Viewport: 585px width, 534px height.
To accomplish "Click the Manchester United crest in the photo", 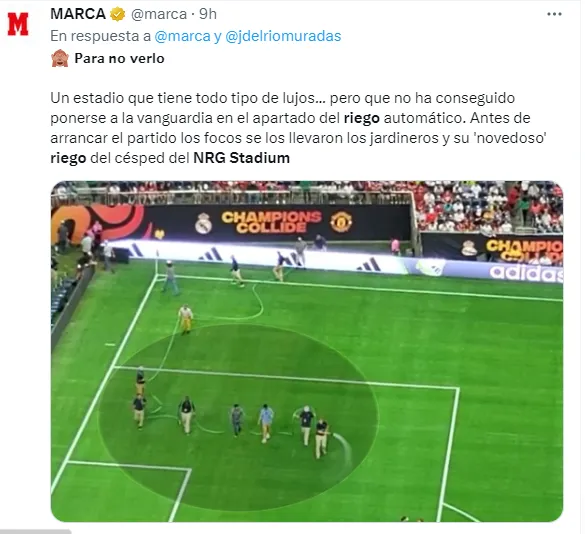I will click(x=341, y=222).
